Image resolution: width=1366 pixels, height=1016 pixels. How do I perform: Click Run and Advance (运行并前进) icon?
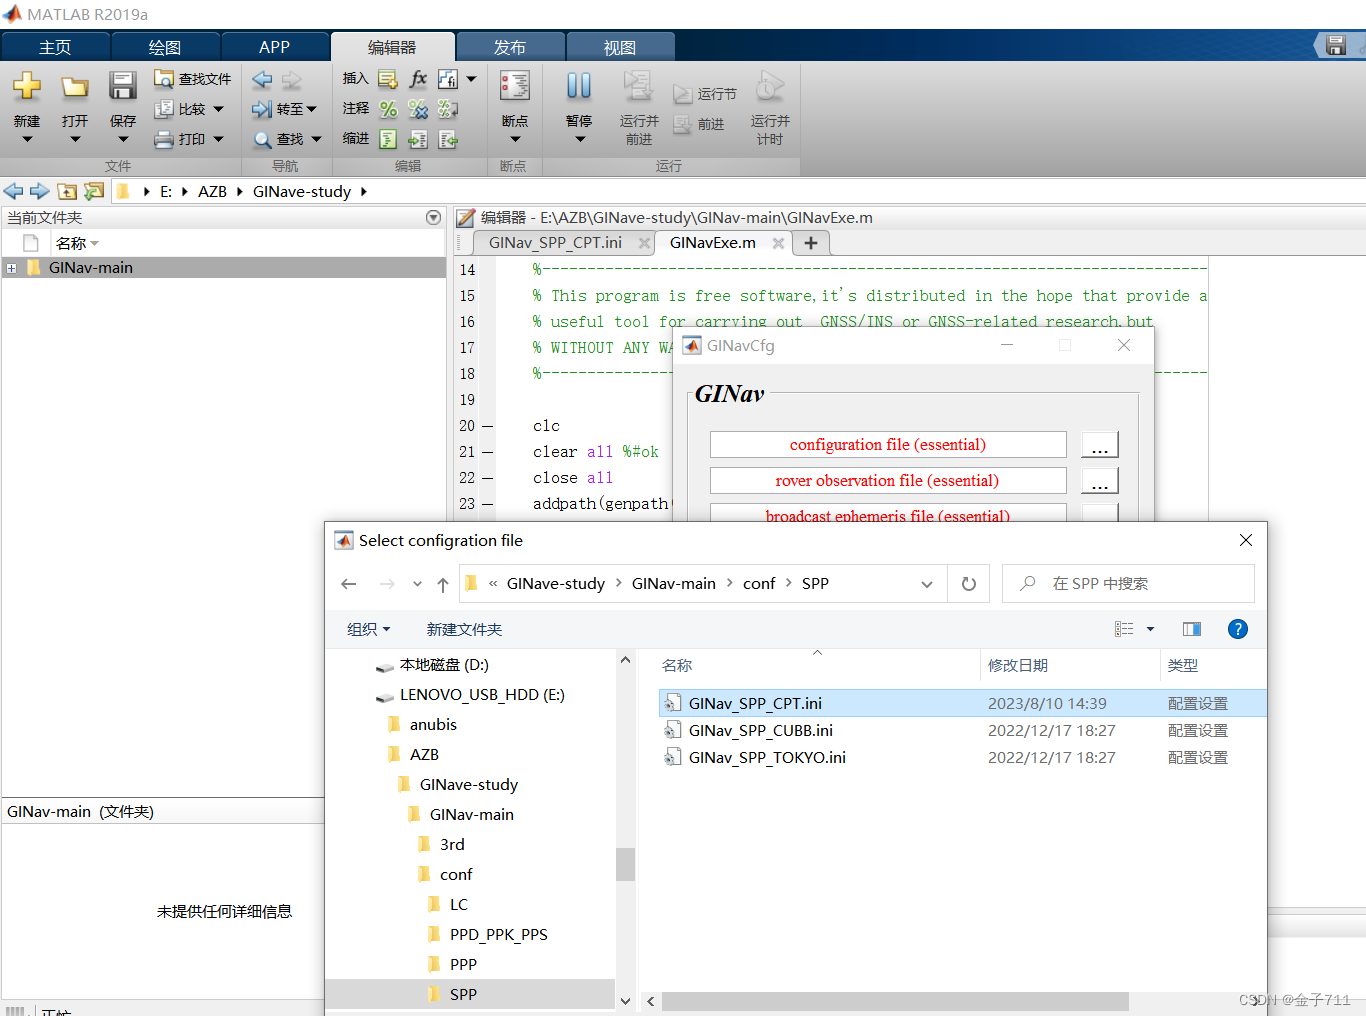click(638, 86)
